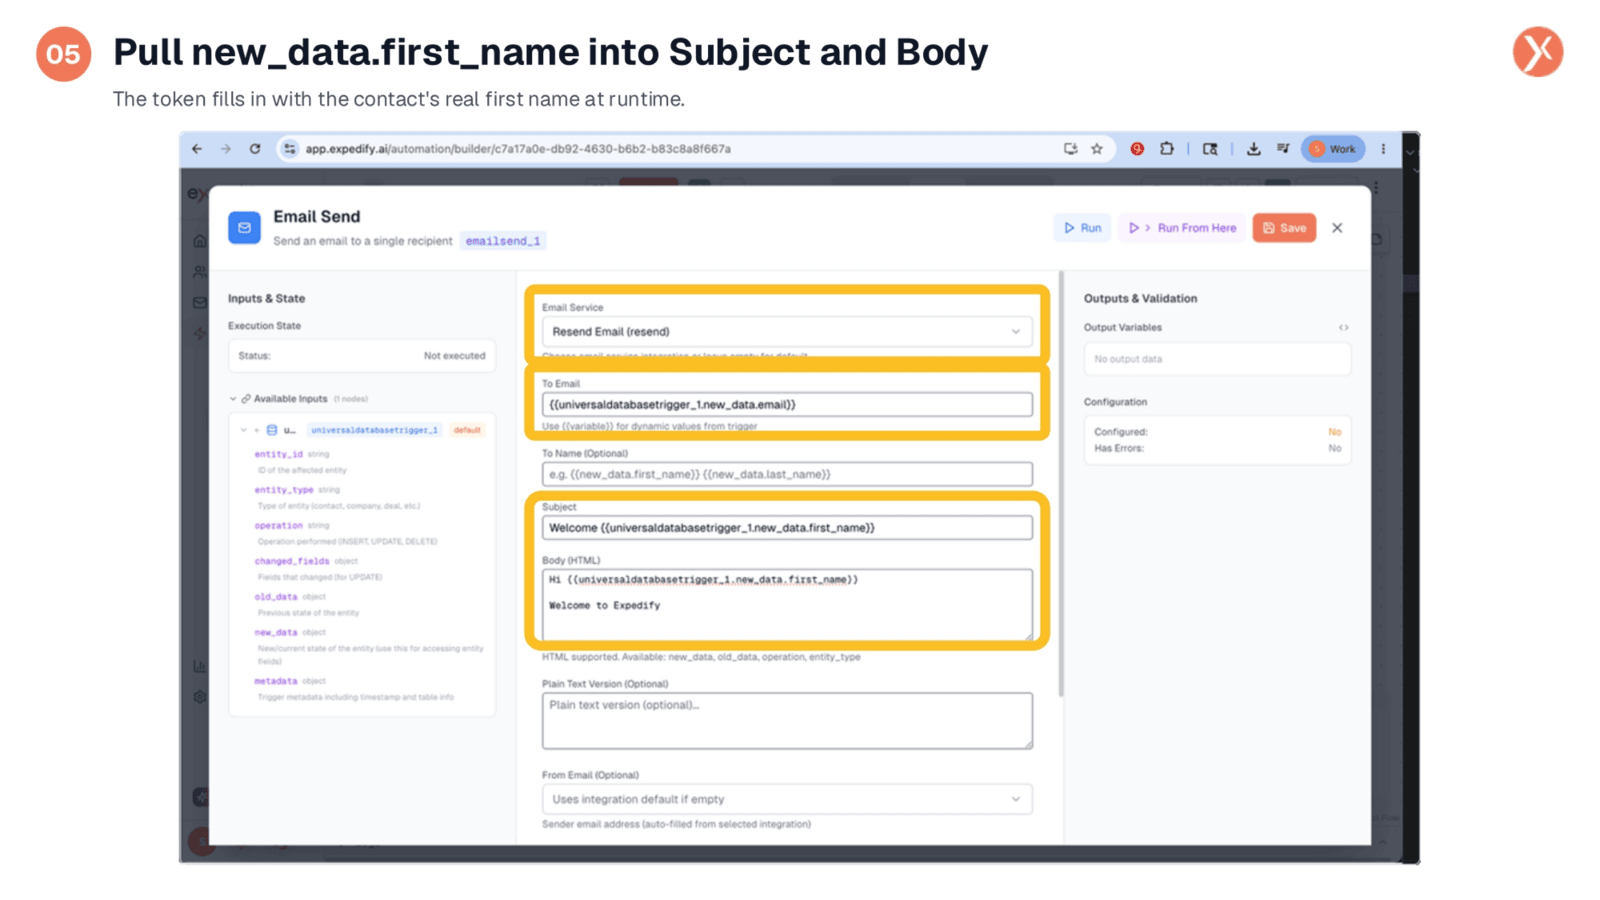This screenshot has height=900, width=1600.
Task: Click the To Email input field
Action: coord(787,405)
